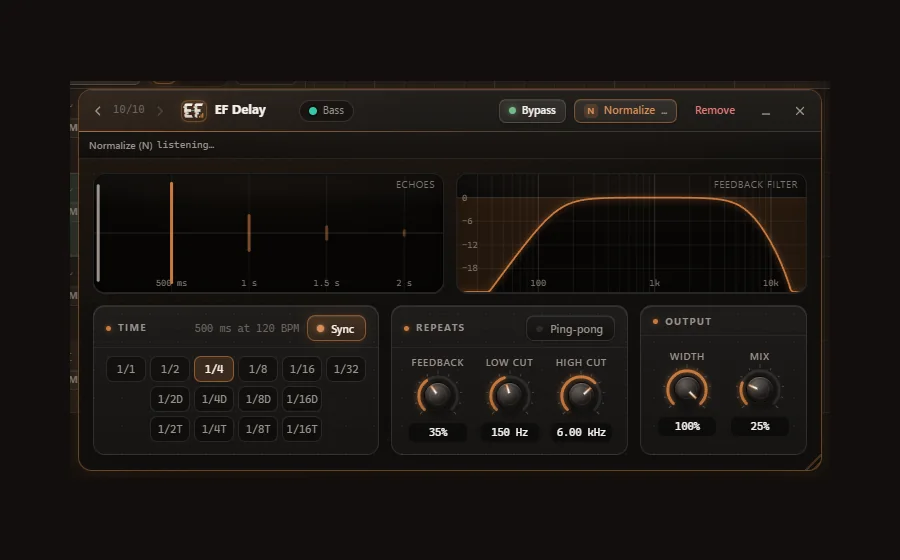Click the 1.5 s echo bar
900x560 pixels.
pyautogui.click(x=327, y=233)
